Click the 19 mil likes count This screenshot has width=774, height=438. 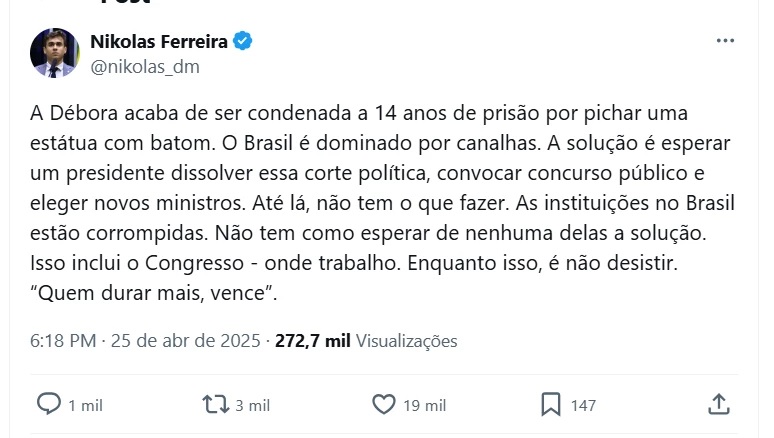(422, 405)
